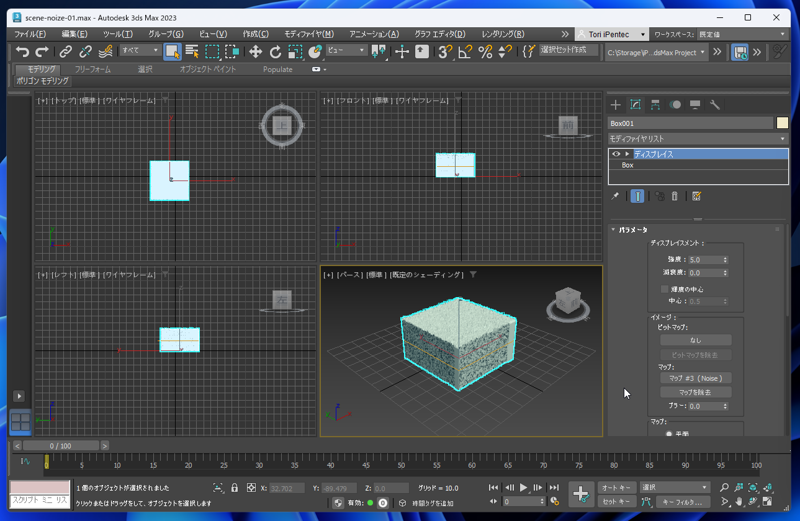Open the Utilities wrench panel tab

(x=715, y=105)
